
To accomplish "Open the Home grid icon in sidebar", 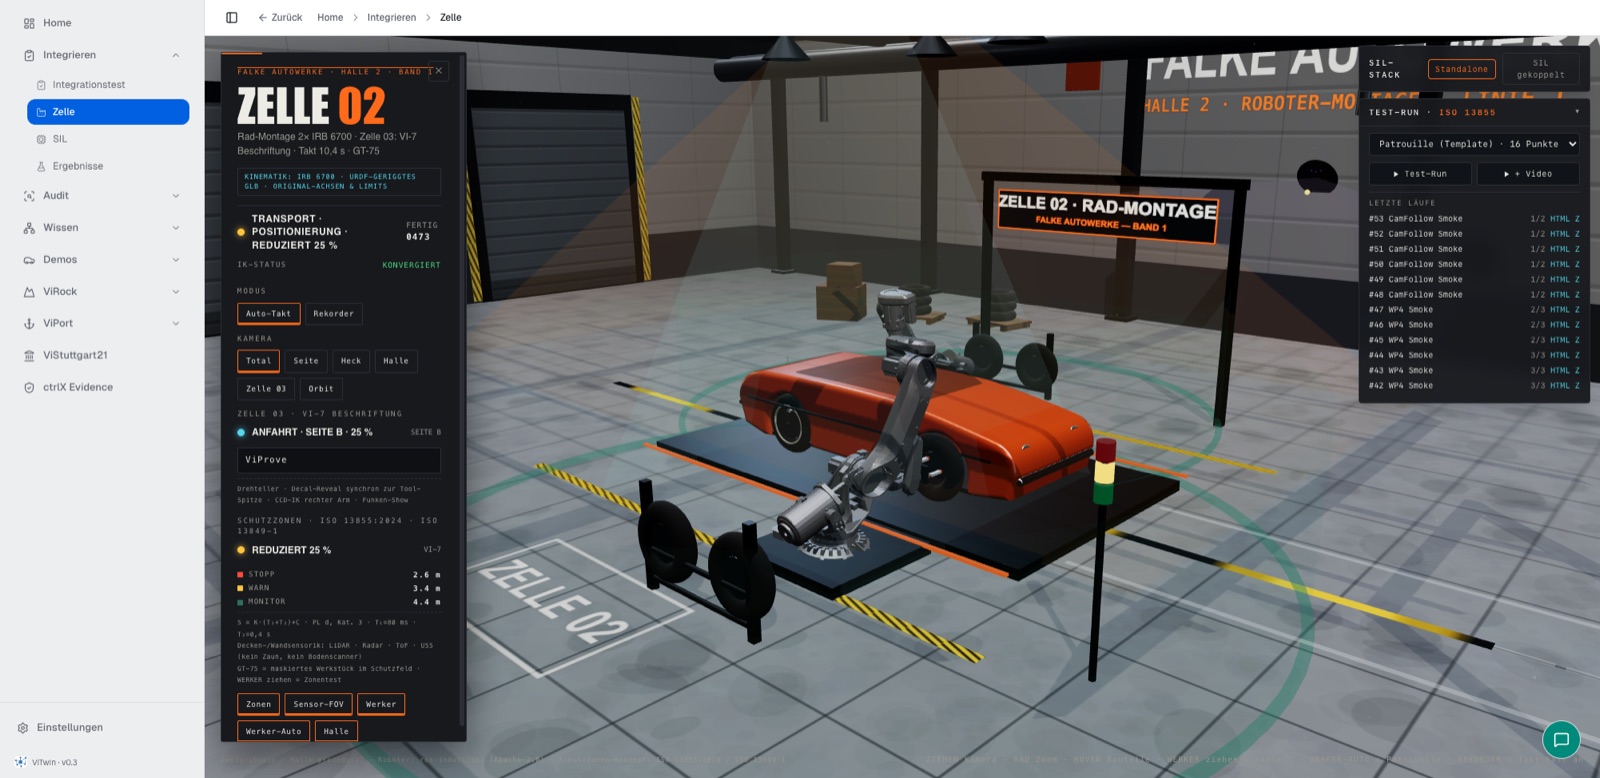I will click(29, 23).
